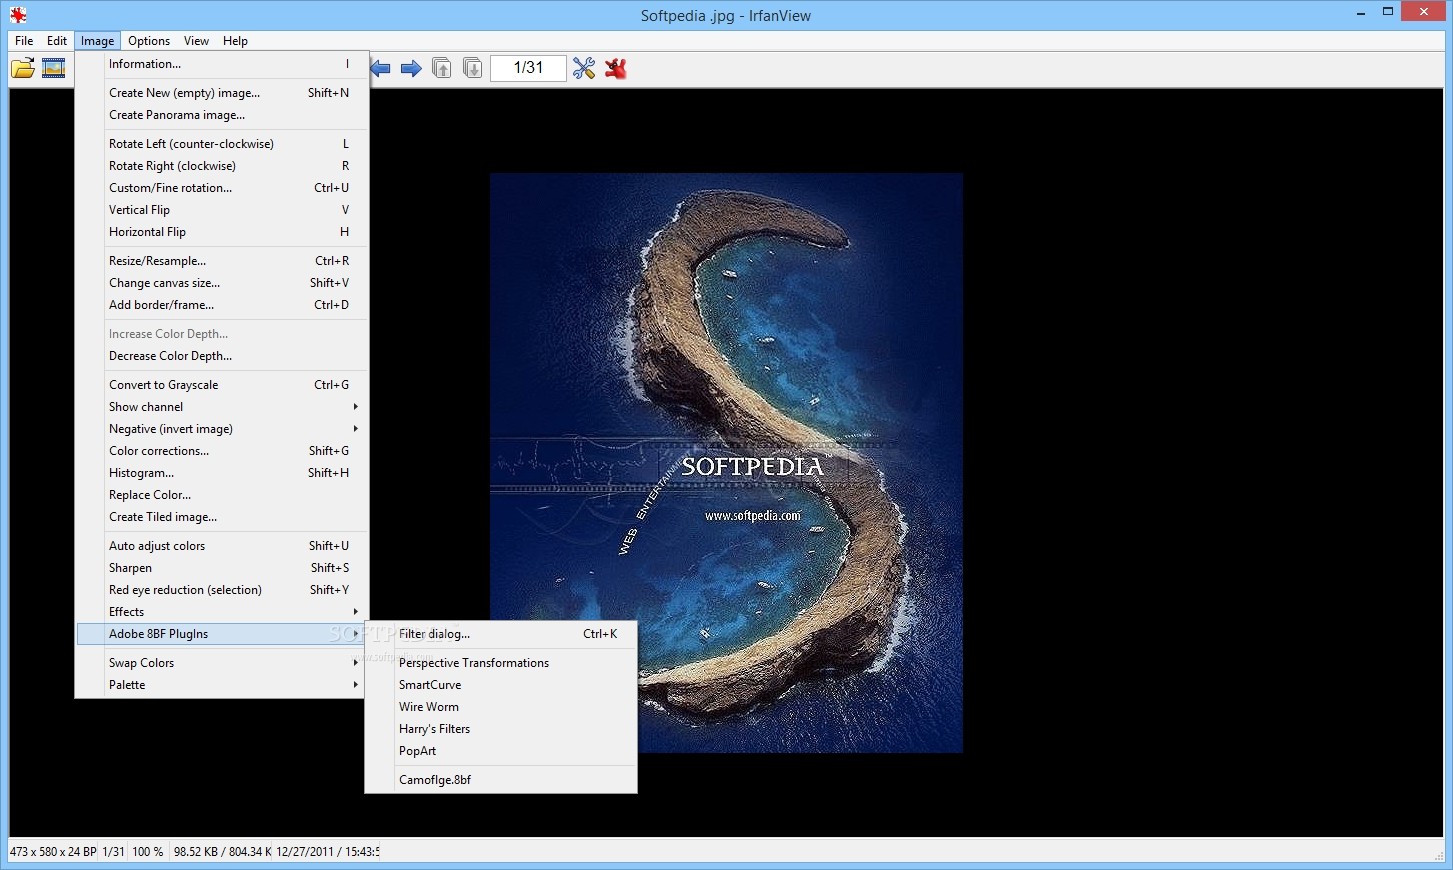
Task: Close the open Image menu
Action: pyautogui.click(x=98, y=41)
